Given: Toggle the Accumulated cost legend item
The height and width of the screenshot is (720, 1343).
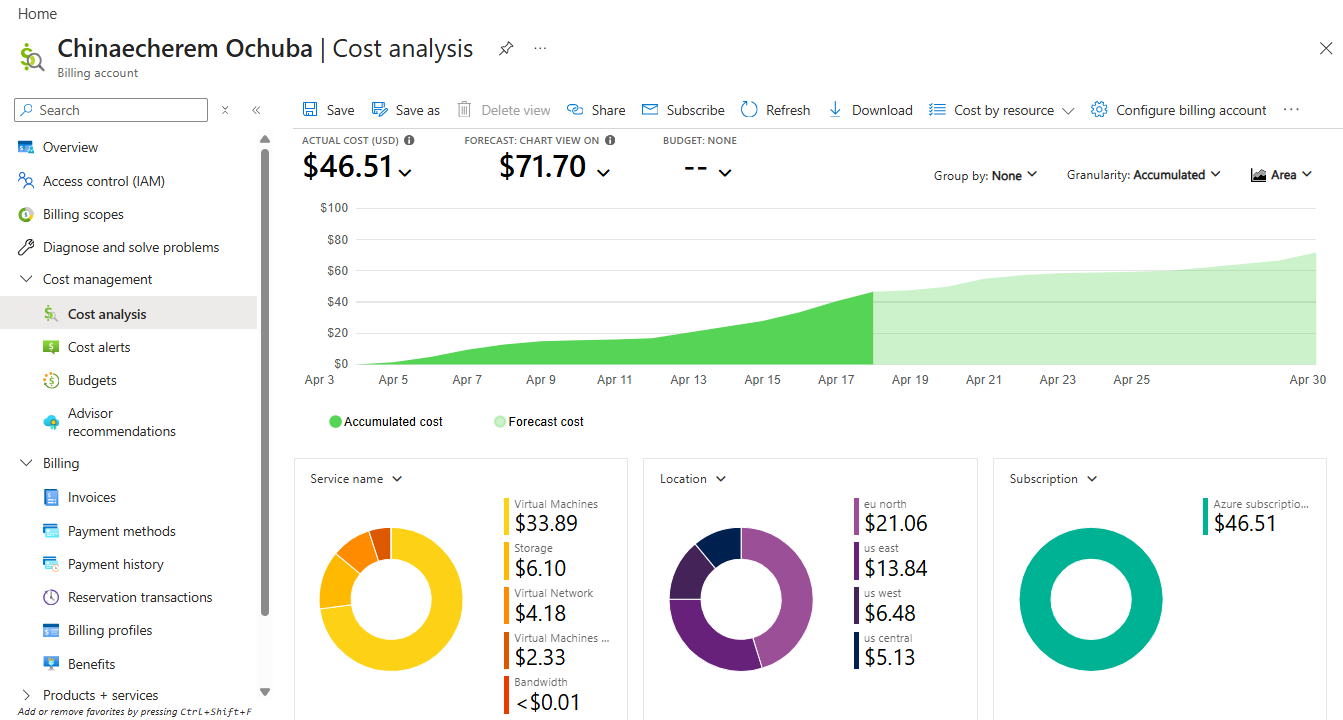Looking at the screenshot, I should [x=386, y=422].
